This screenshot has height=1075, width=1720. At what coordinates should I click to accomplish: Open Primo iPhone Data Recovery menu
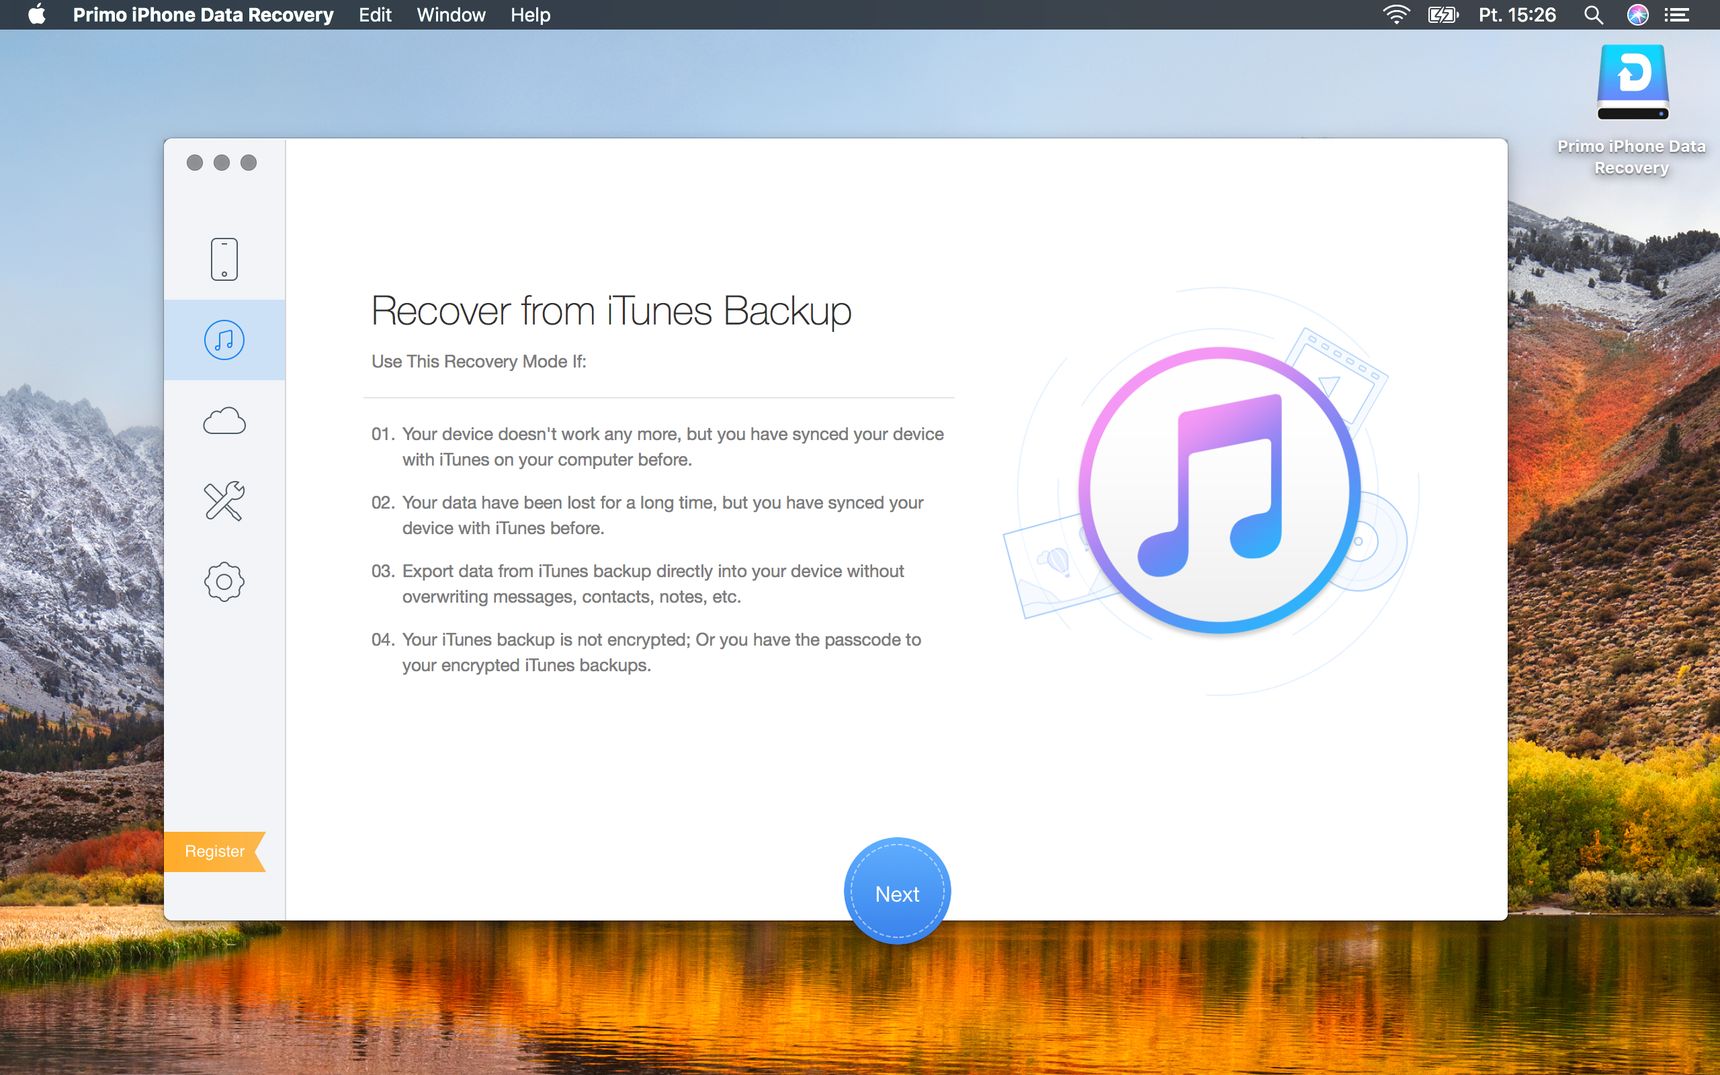coord(203,15)
